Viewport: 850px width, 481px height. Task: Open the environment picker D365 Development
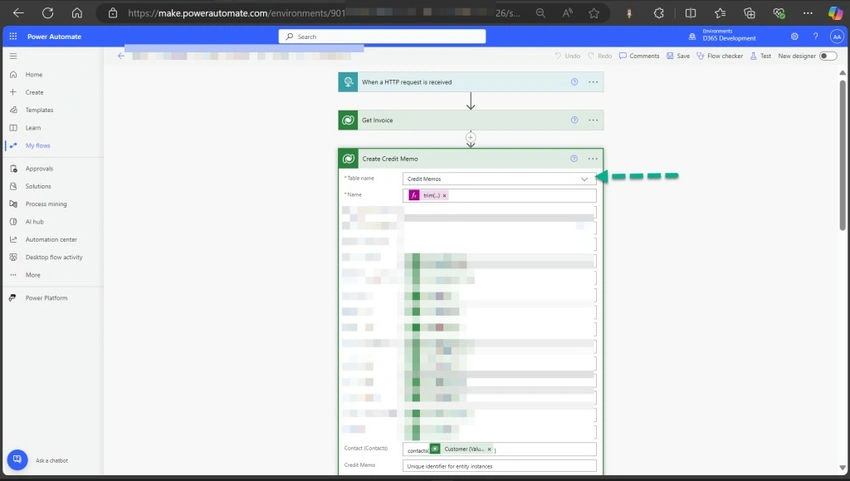click(x=724, y=35)
